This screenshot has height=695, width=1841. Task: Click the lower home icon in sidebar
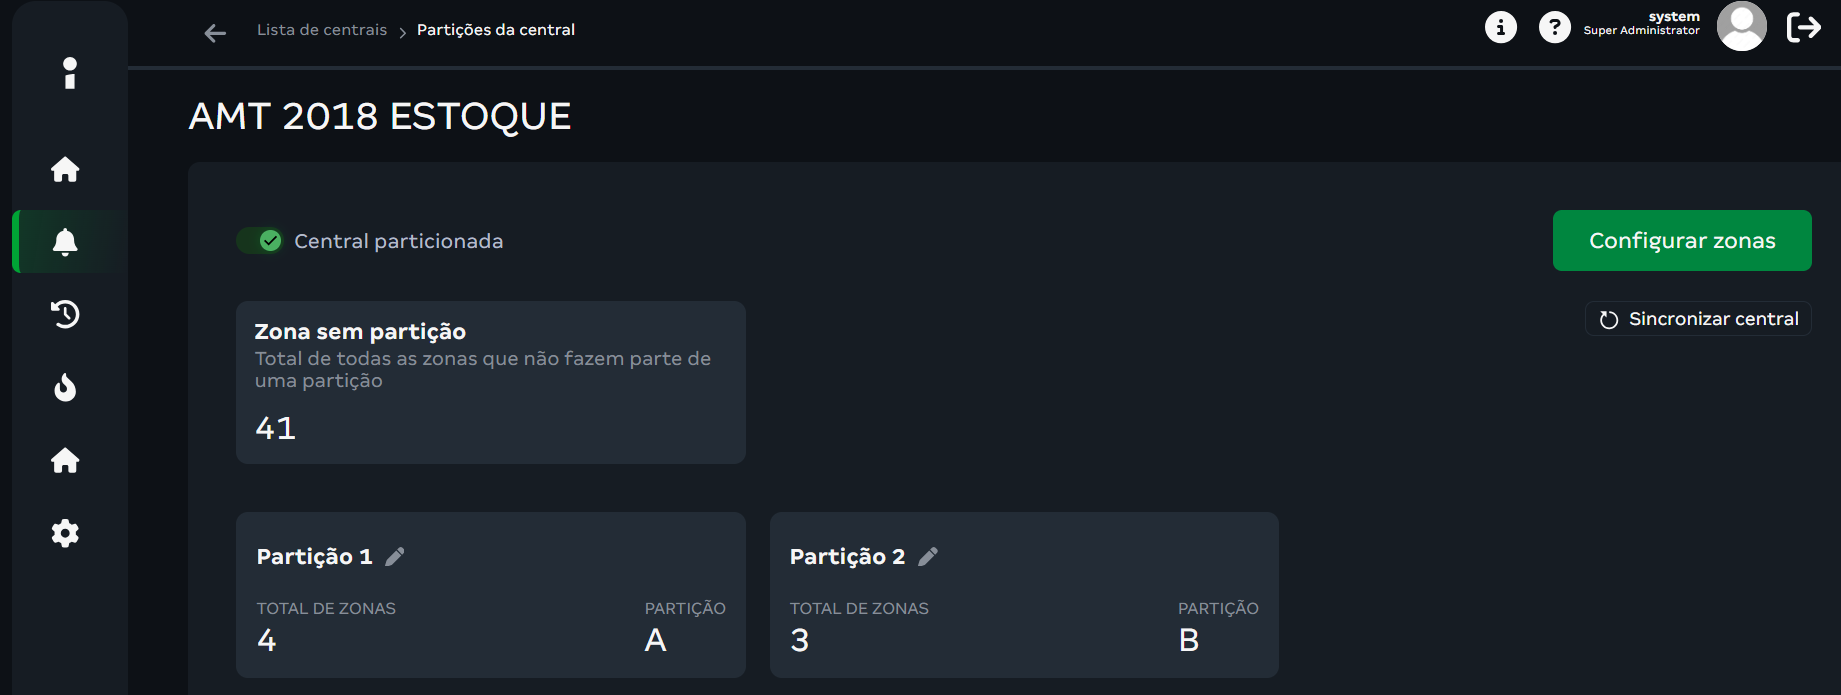pyautogui.click(x=65, y=460)
